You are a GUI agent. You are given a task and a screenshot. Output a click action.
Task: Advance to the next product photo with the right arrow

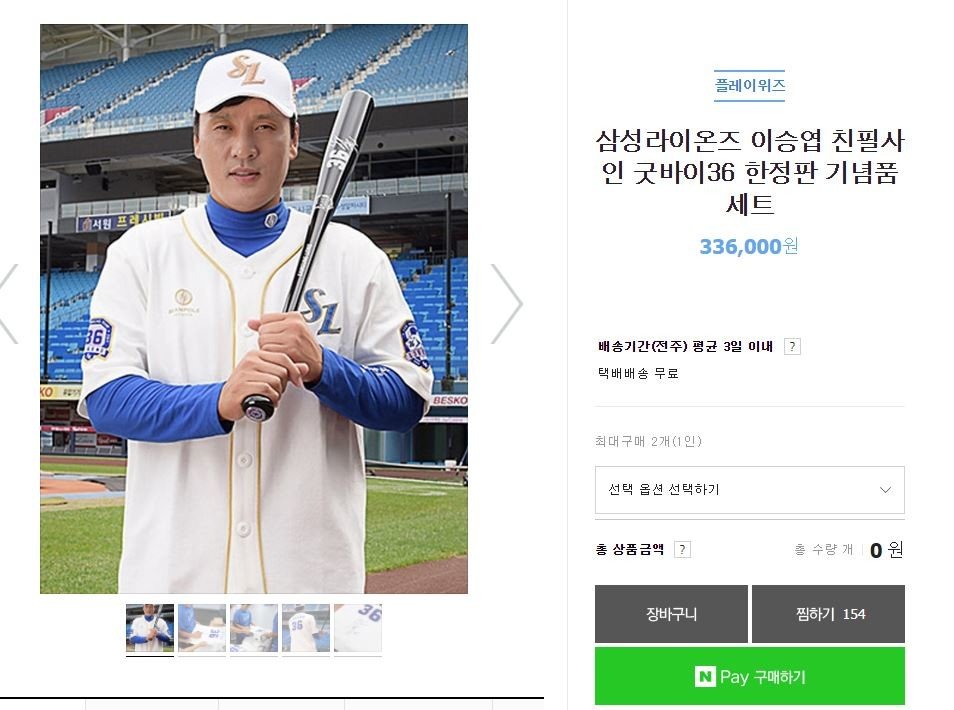(507, 304)
